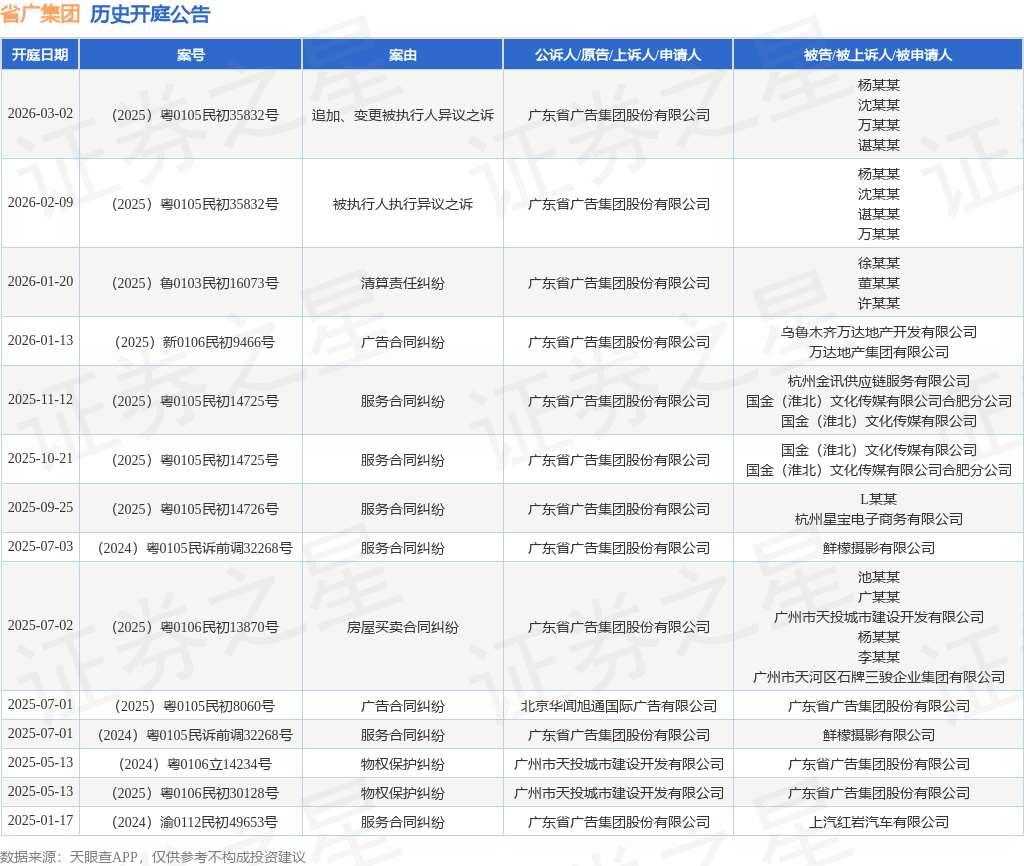
Task: Select case number (2025)鲁0103民初16073号
Action: [x=195, y=283]
